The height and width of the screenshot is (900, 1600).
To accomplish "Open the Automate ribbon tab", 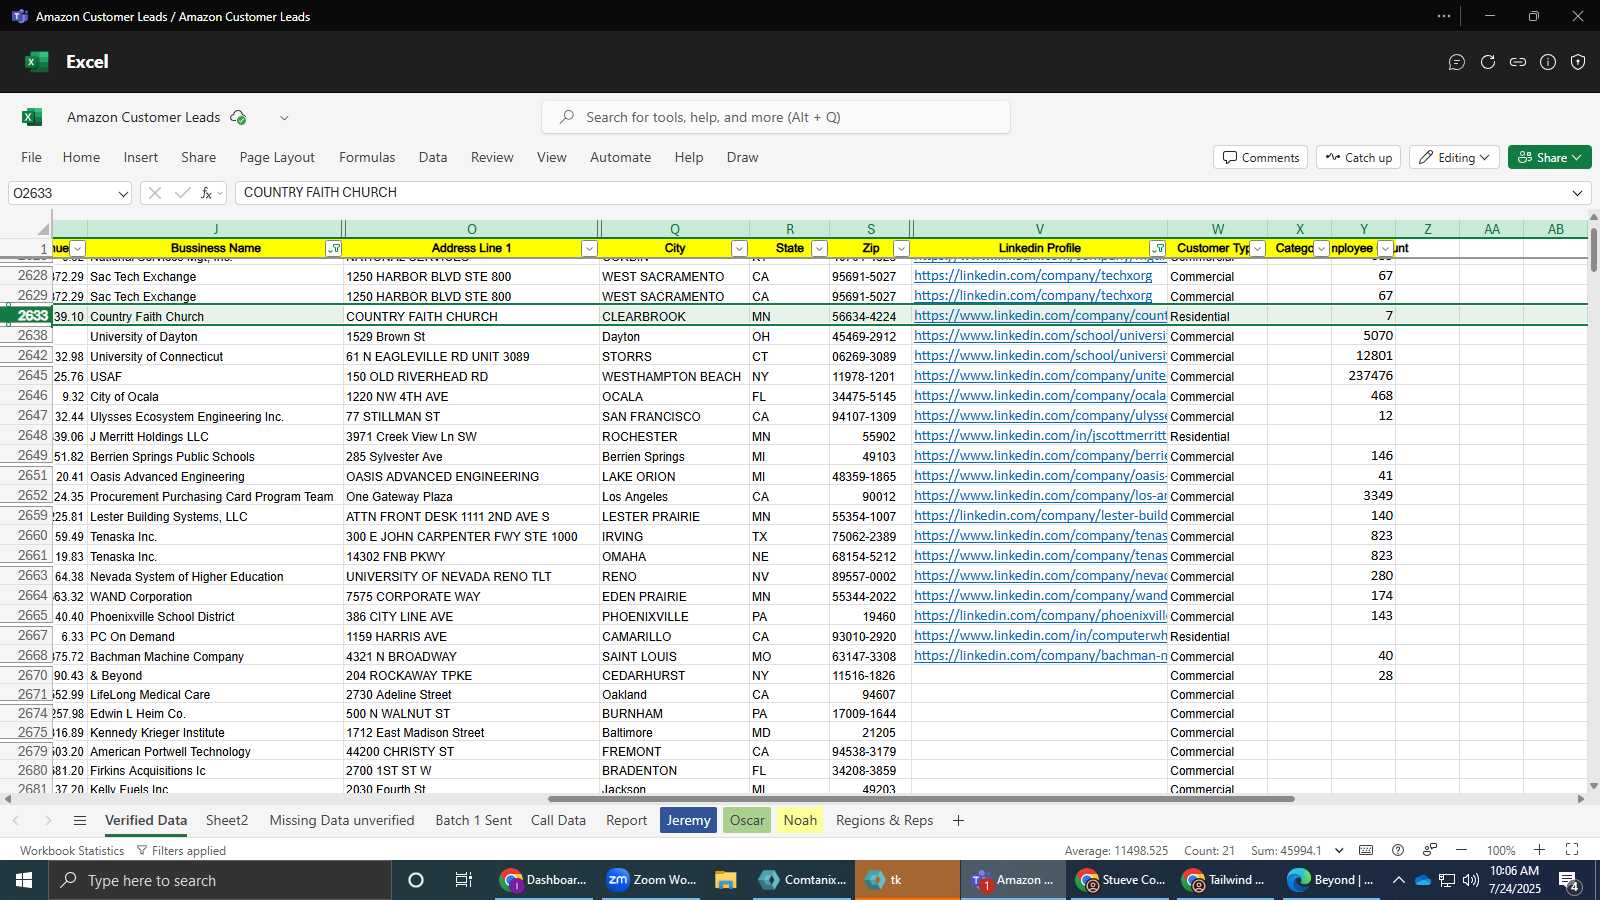I will tap(620, 157).
